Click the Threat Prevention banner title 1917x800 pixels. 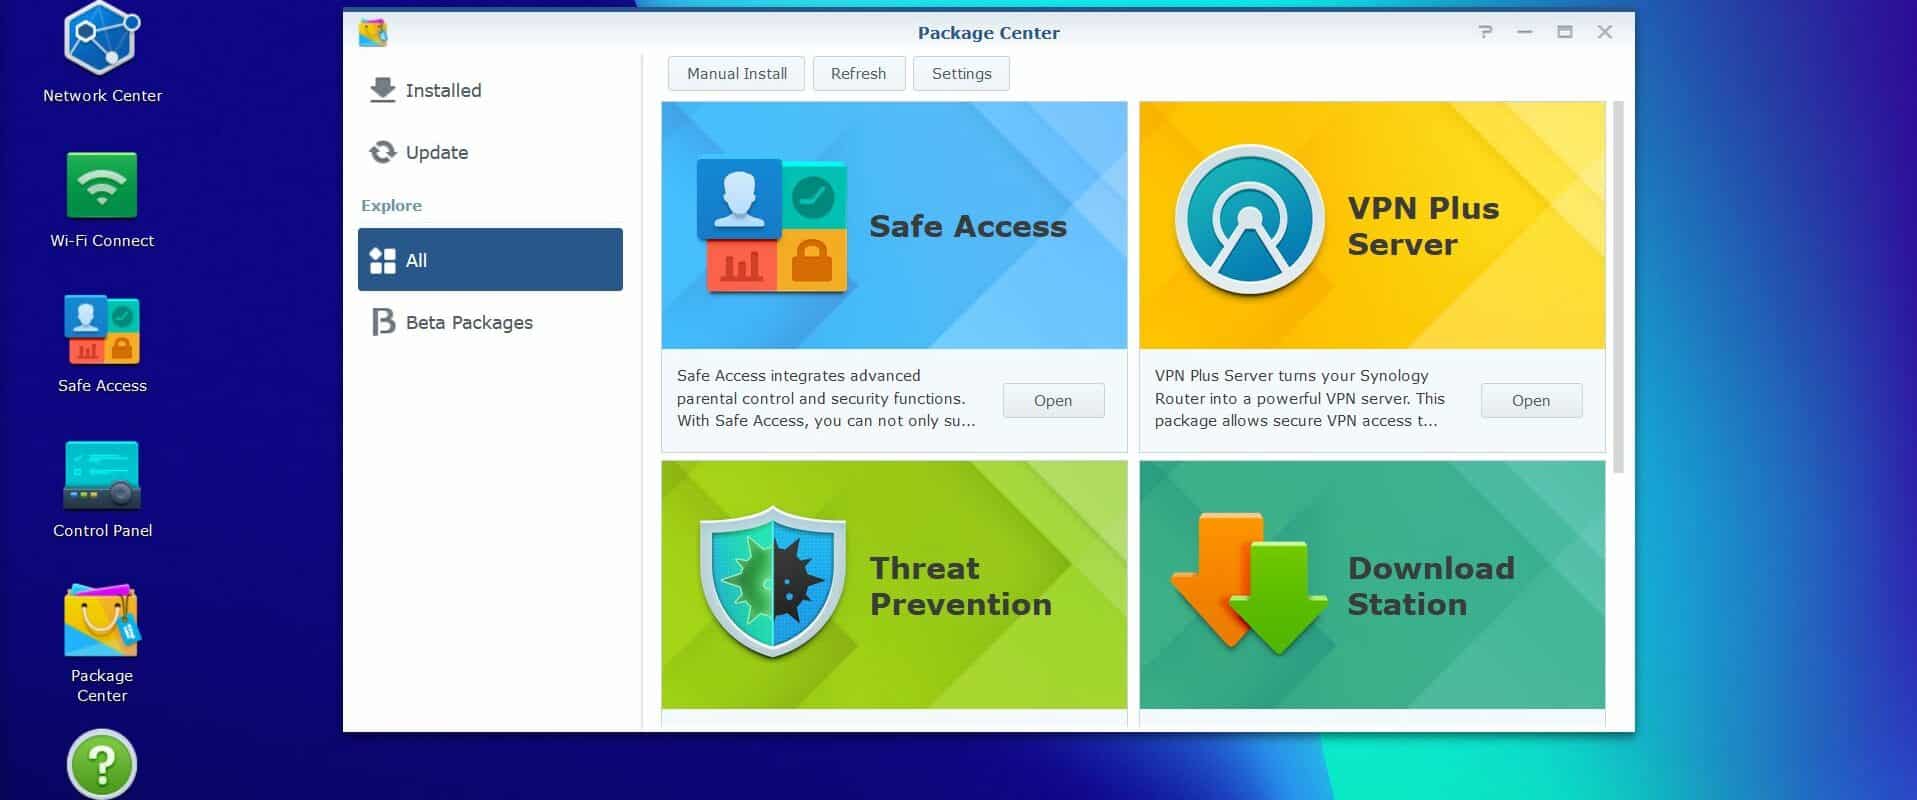point(961,586)
